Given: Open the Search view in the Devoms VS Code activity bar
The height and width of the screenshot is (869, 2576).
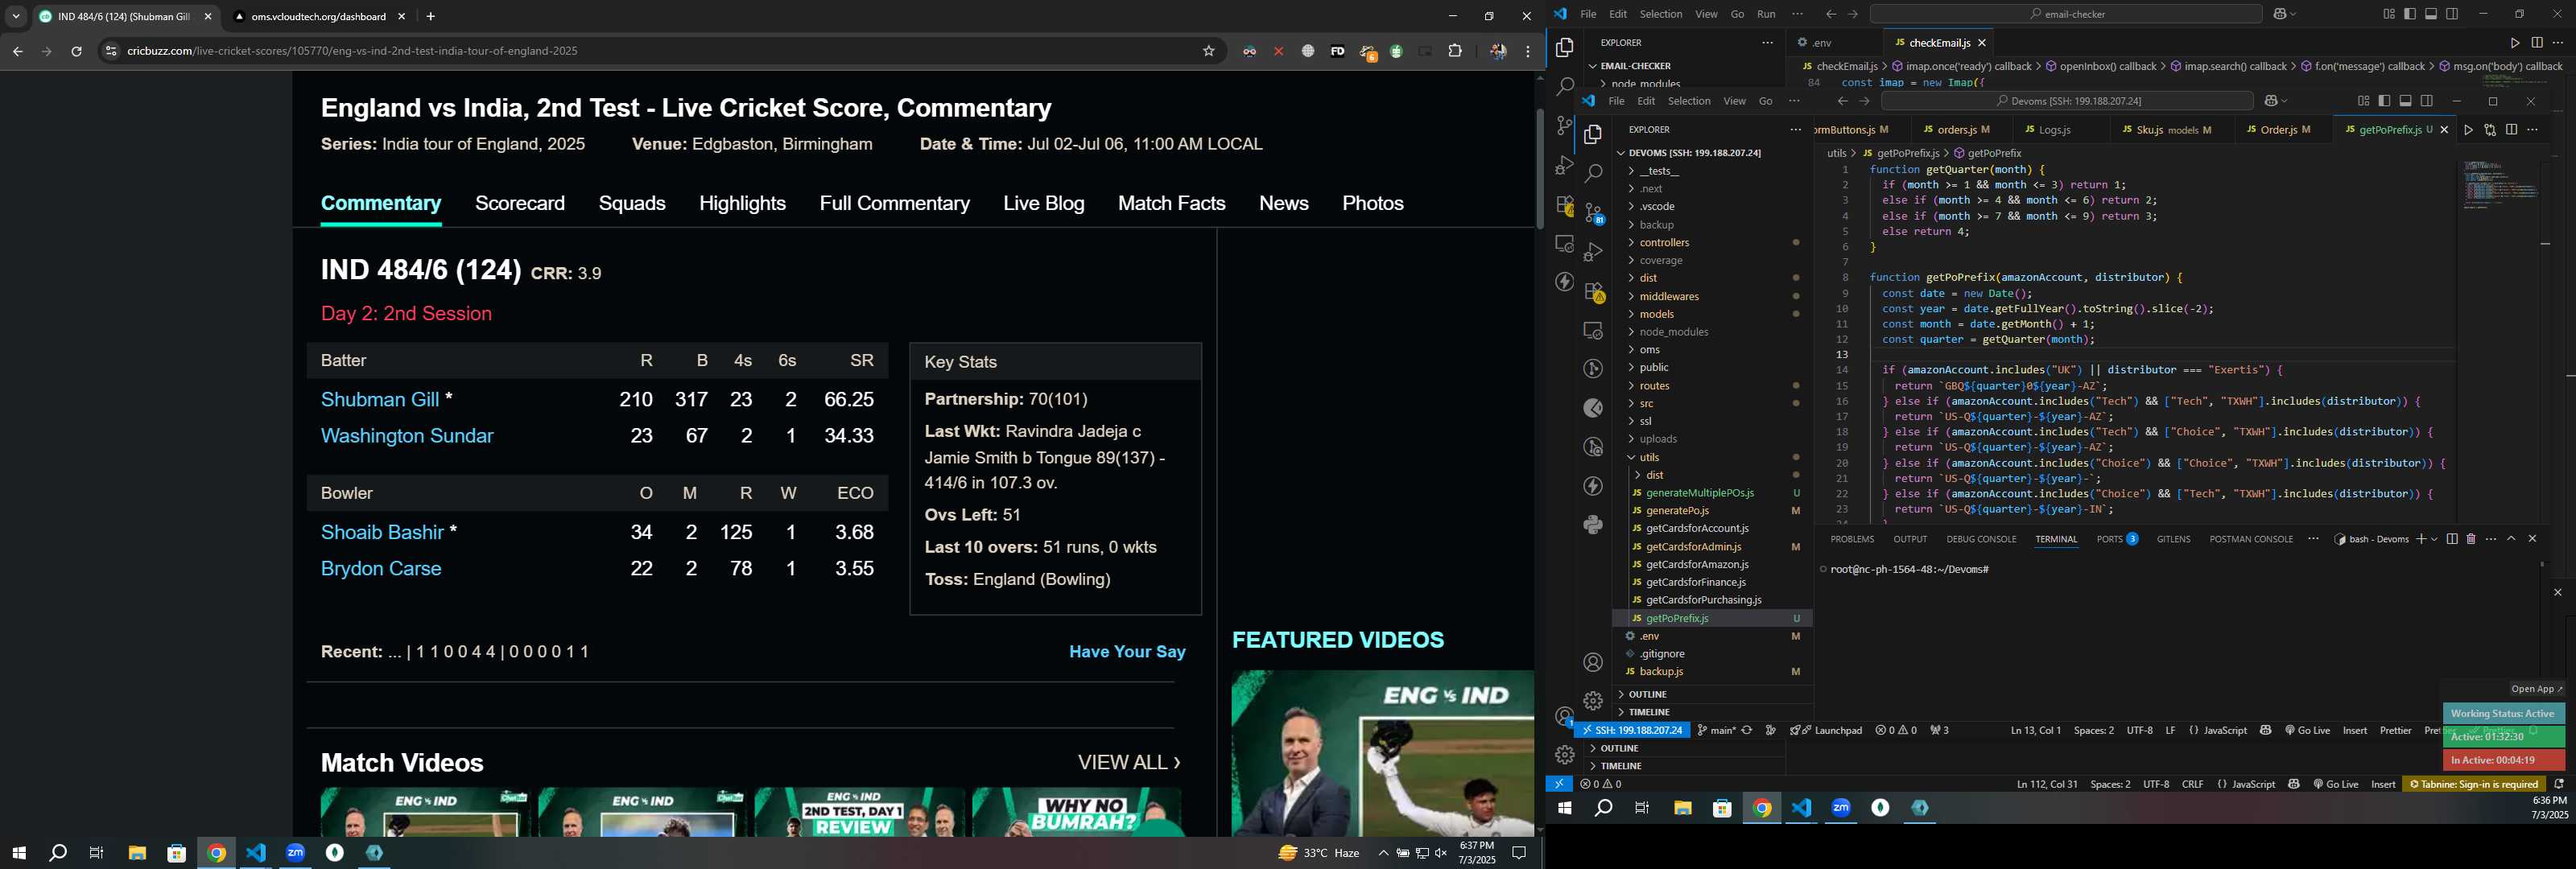Looking at the screenshot, I should [1593, 173].
